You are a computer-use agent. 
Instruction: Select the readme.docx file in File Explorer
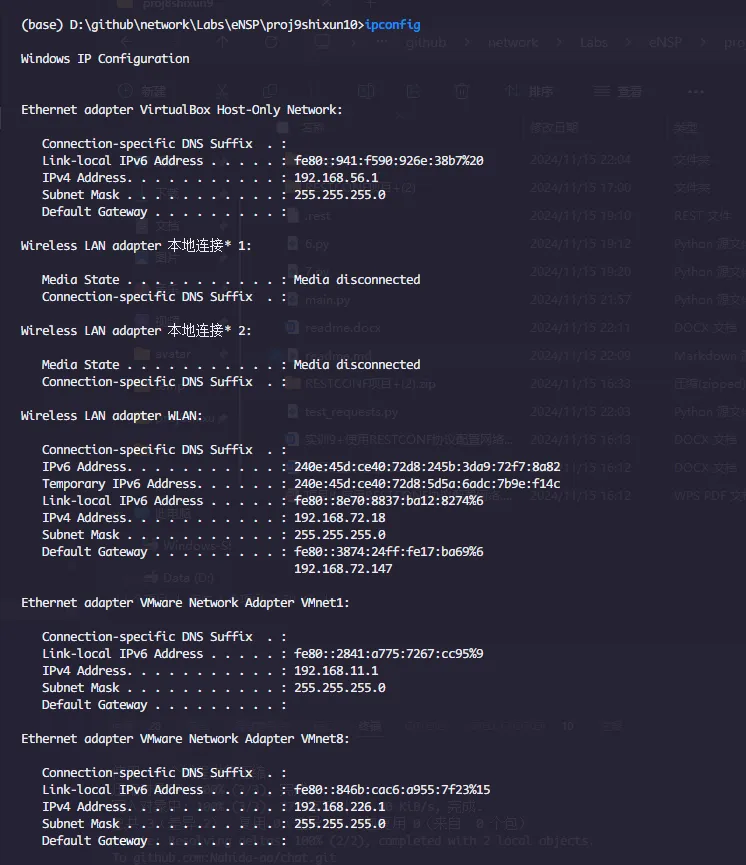[342, 328]
